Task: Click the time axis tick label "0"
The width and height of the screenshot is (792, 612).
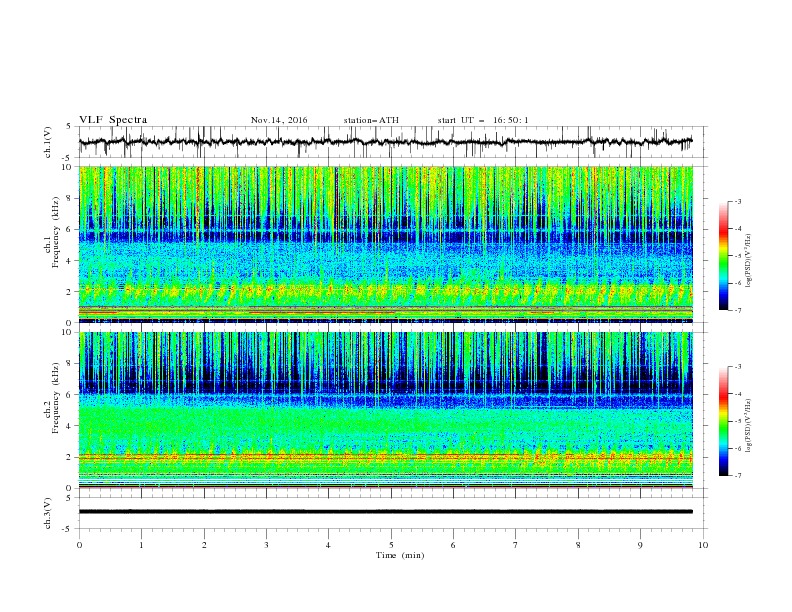Action: pos(79,545)
